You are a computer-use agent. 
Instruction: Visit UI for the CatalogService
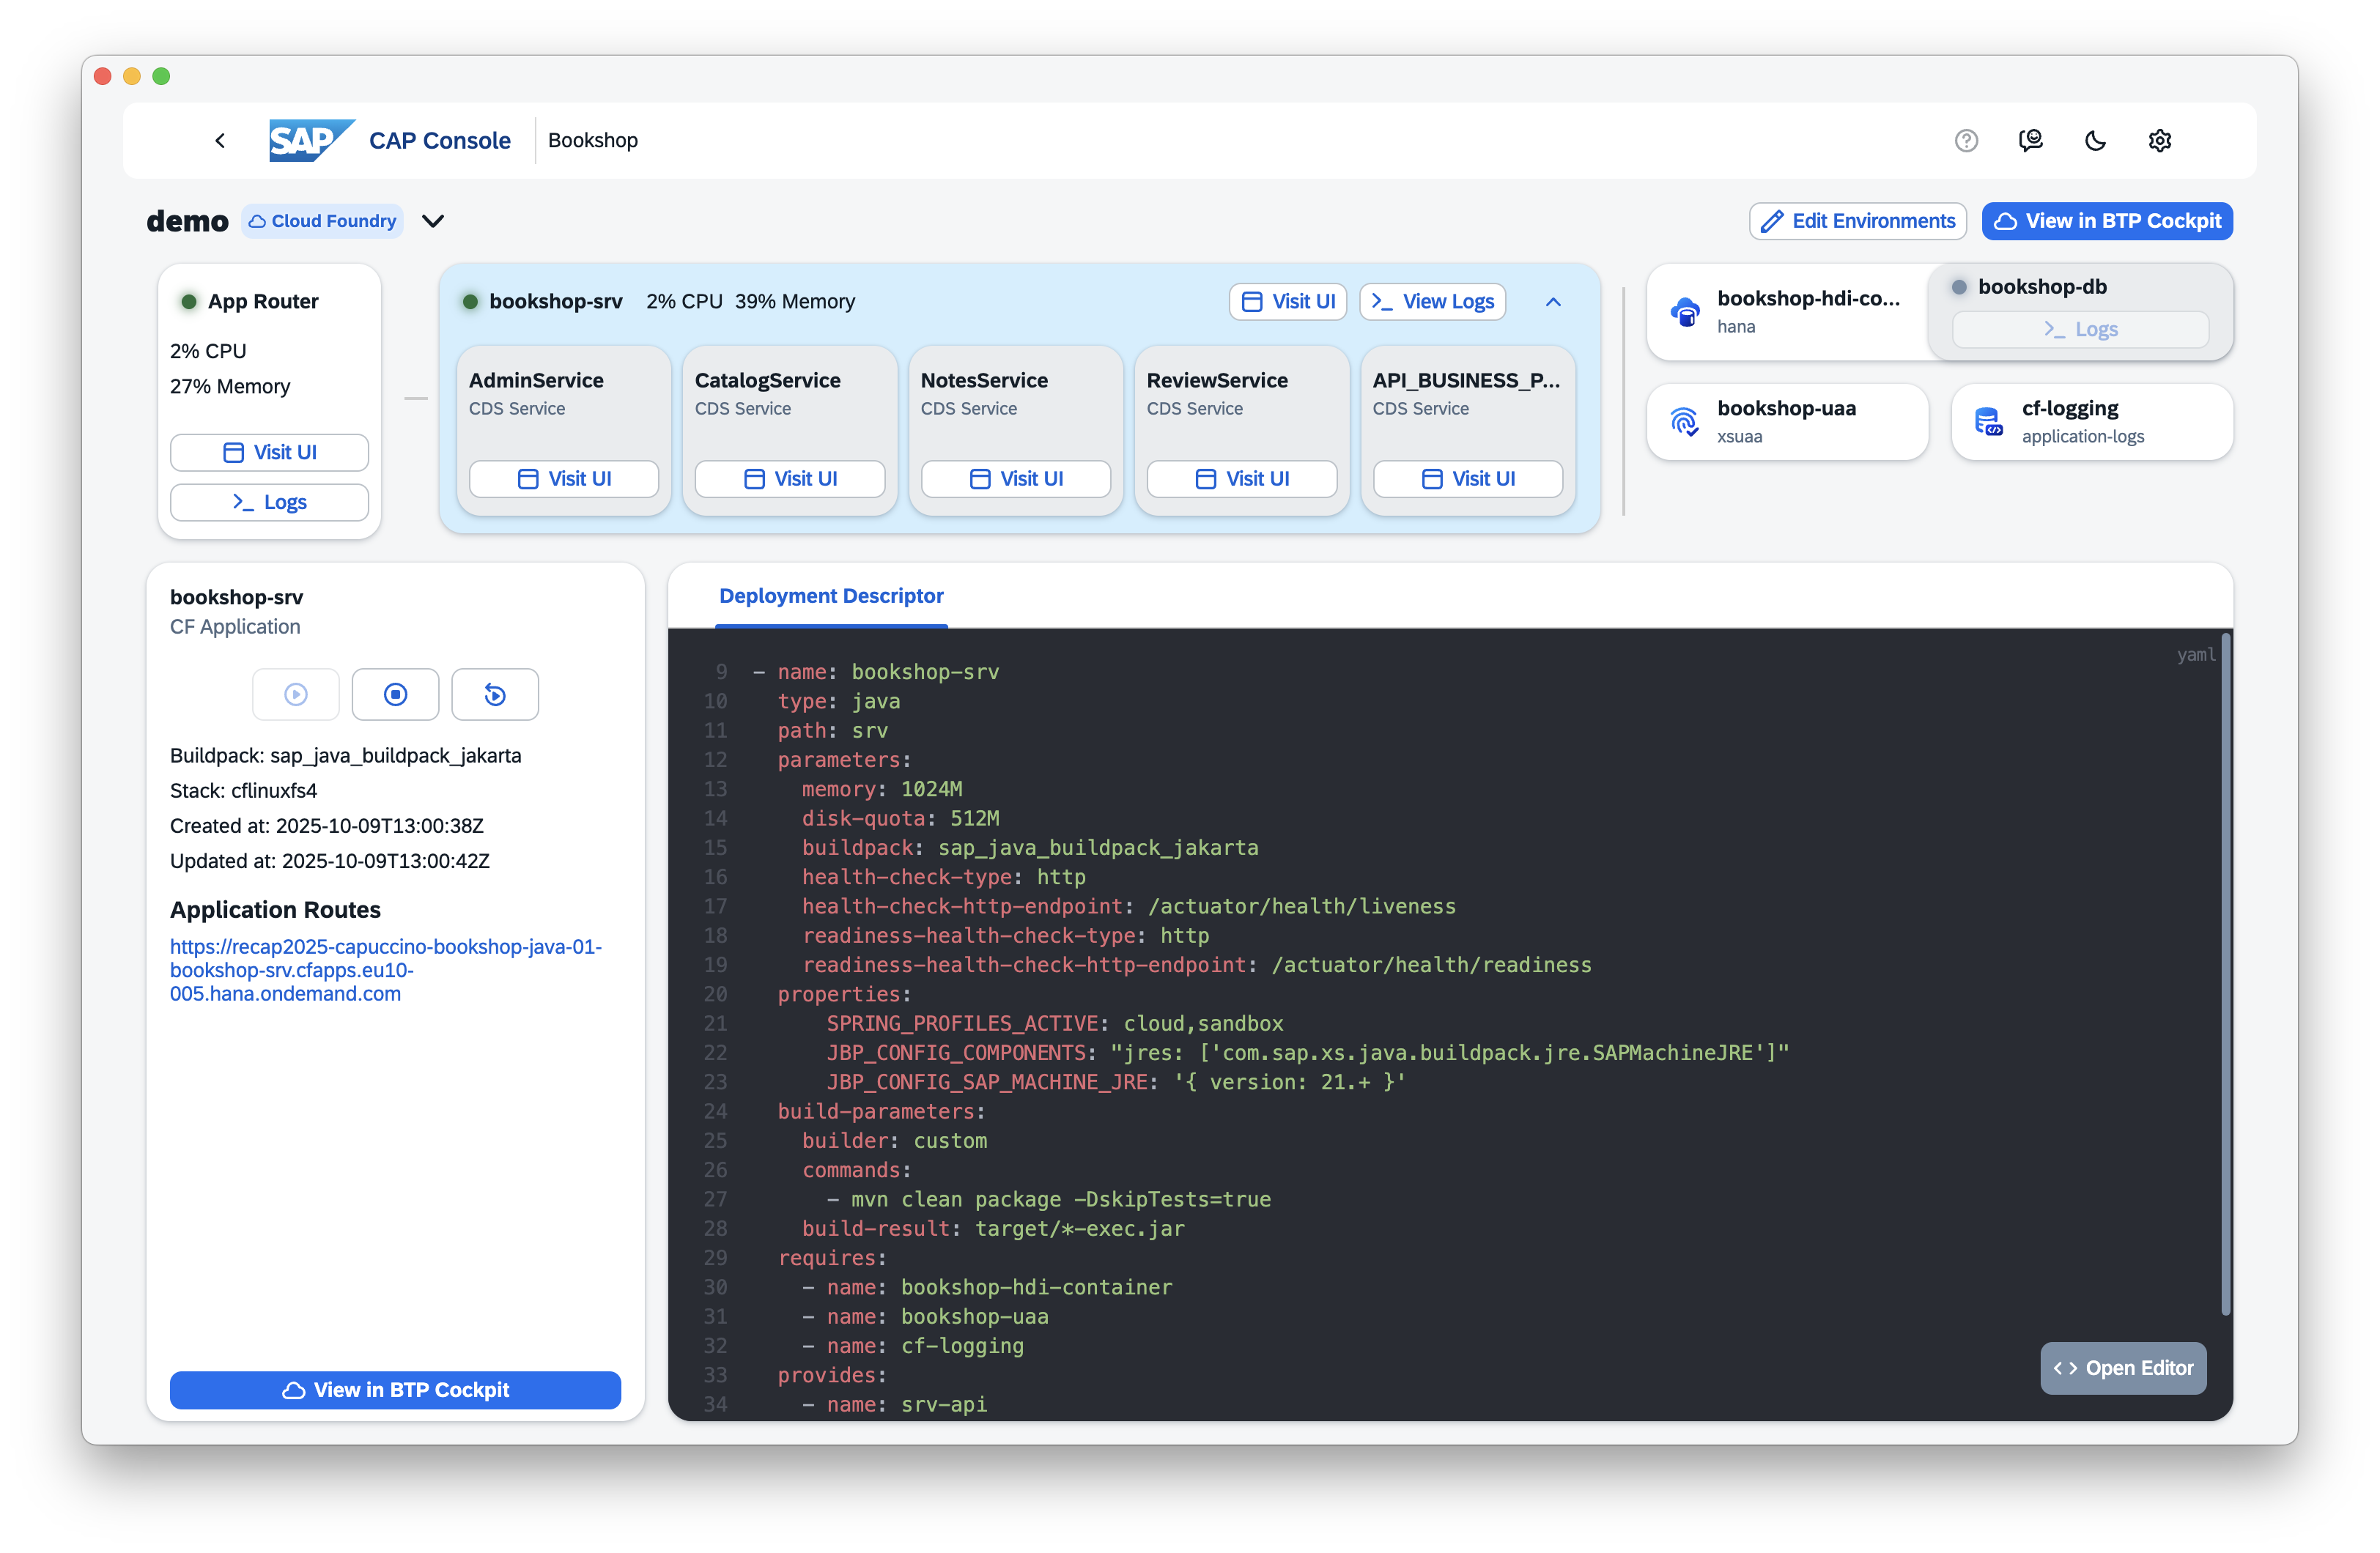789,479
